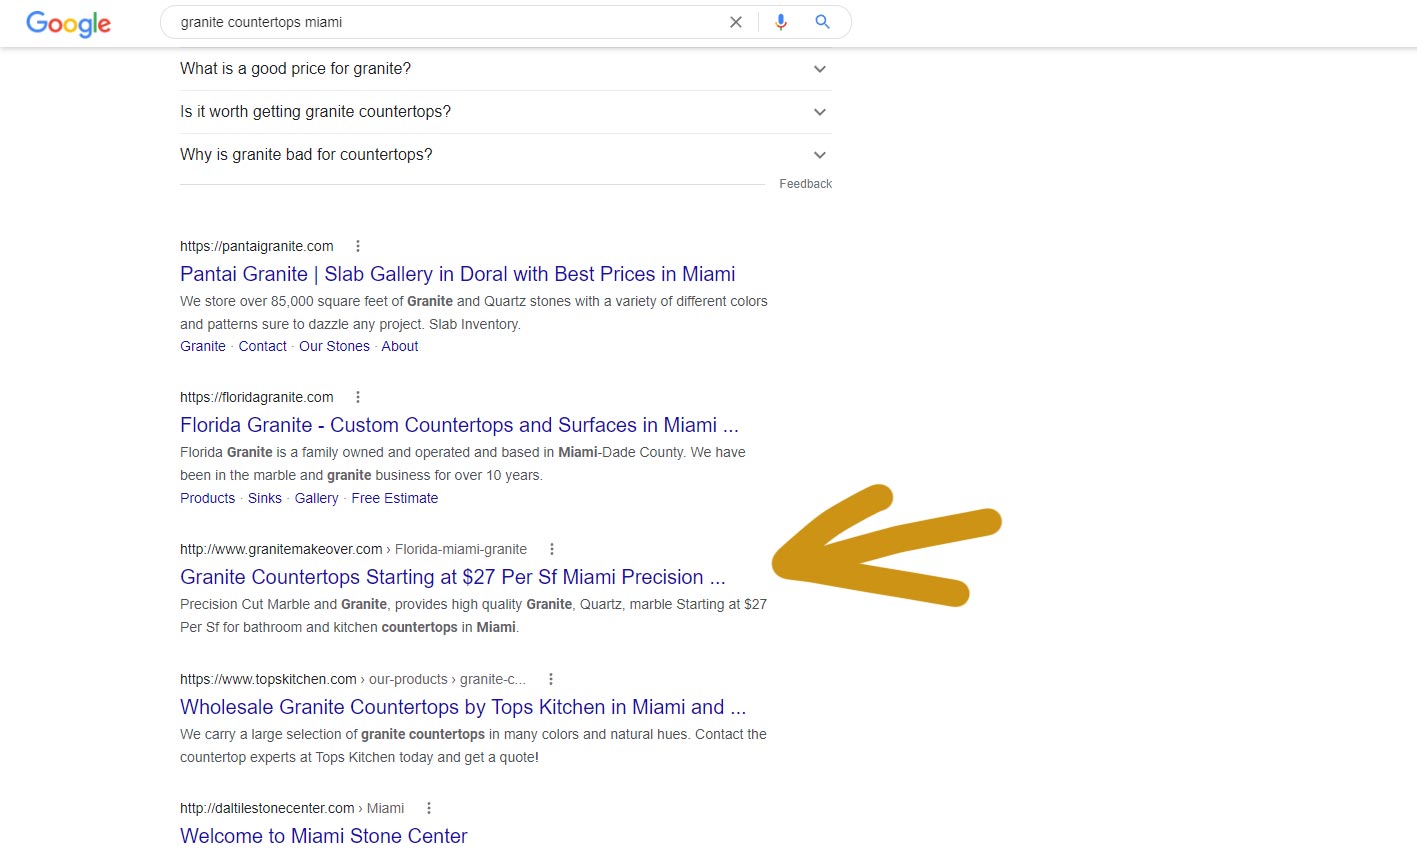Click the topskitchen.com our-products URL
1417x857 pixels.
(353, 679)
